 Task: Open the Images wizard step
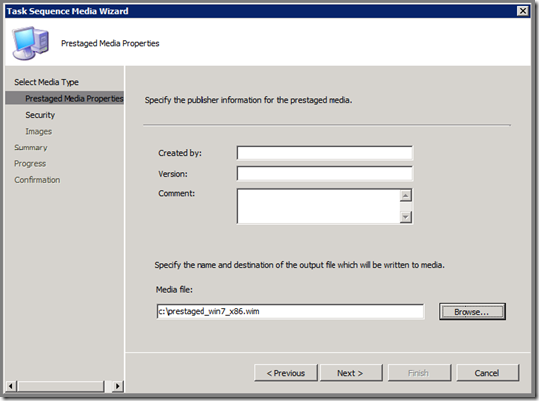(x=38, y=131)
